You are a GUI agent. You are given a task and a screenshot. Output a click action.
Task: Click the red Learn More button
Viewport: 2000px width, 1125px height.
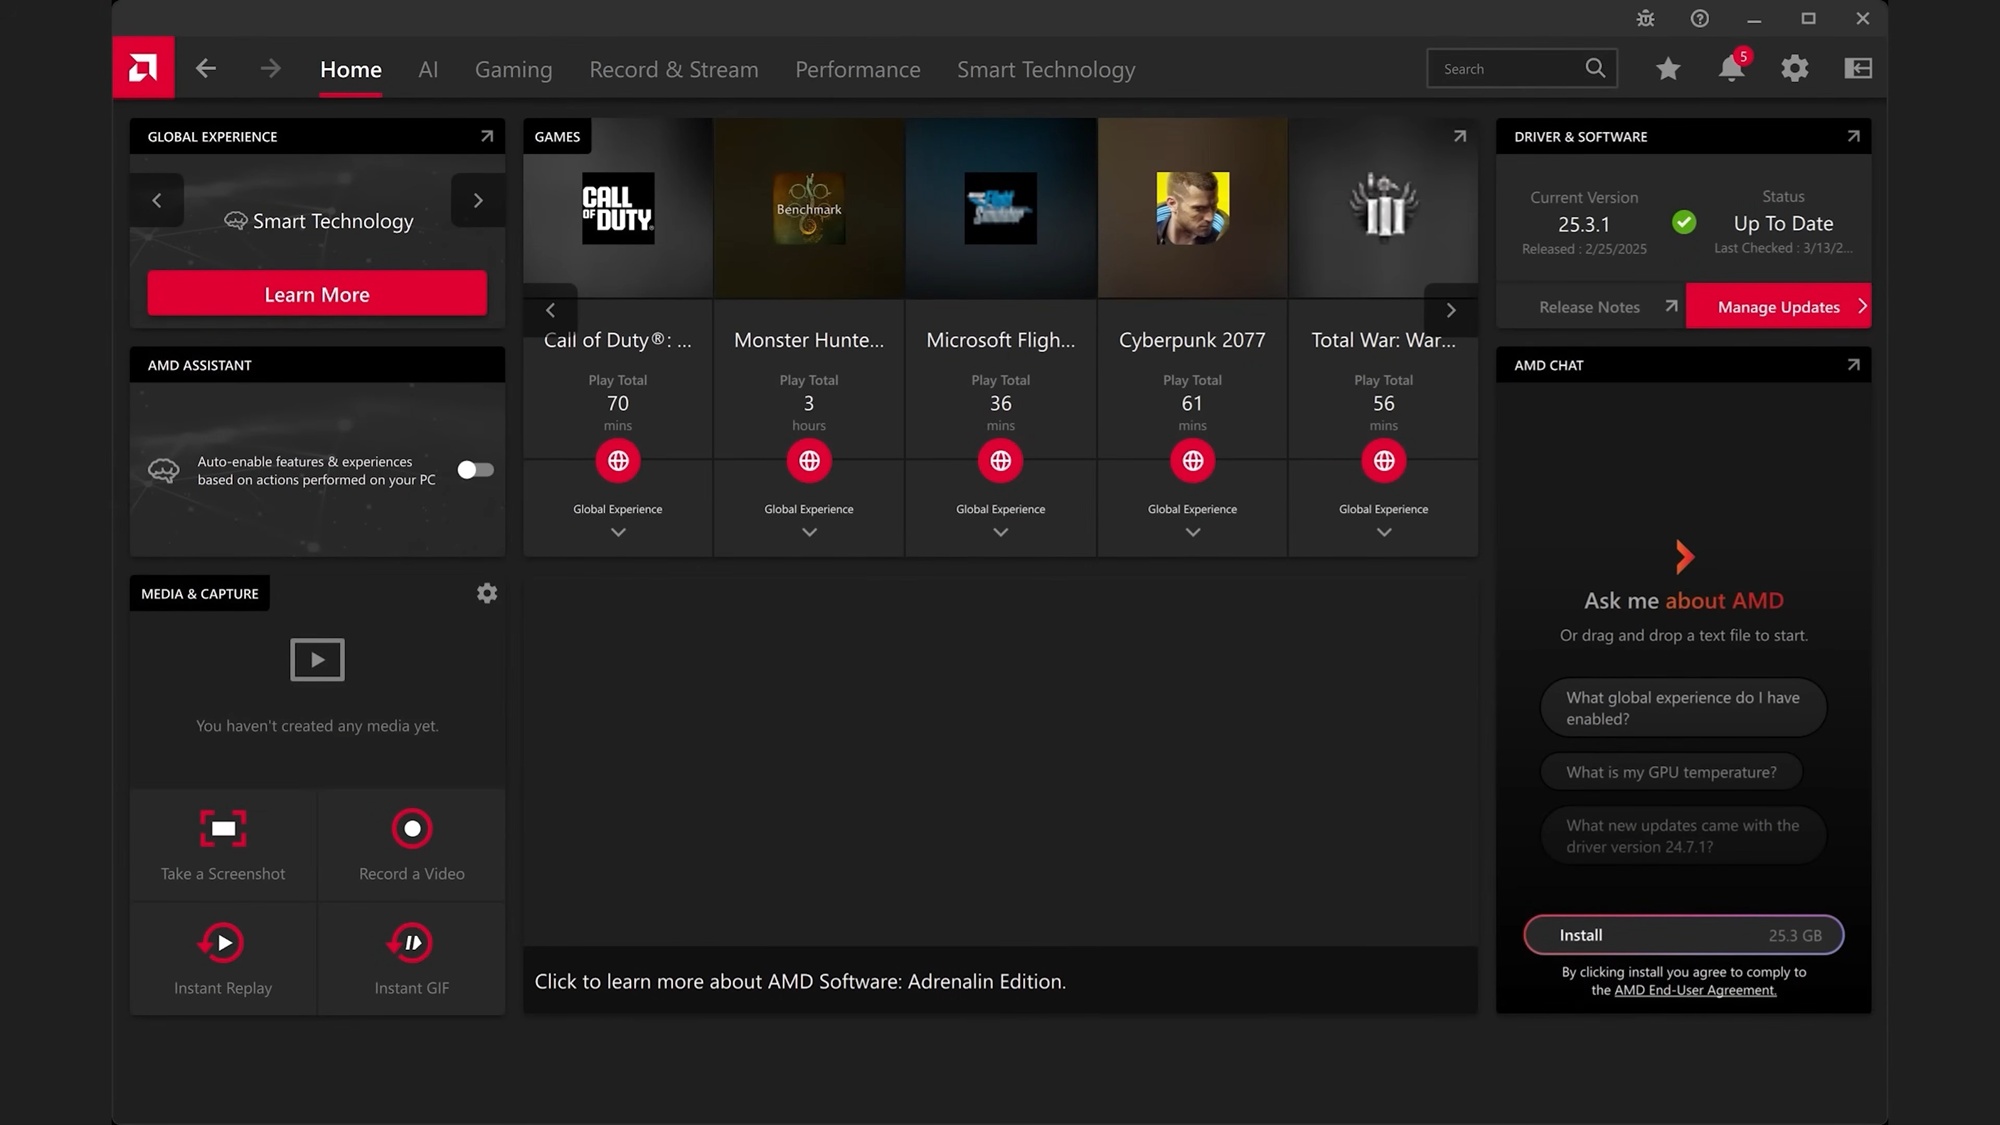click(x=317, y=294)
